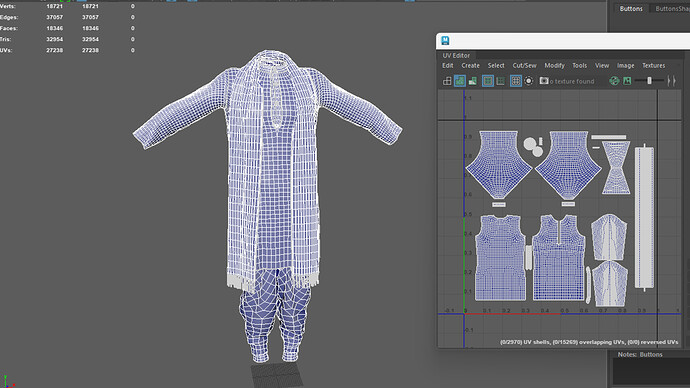Open the Textures menu in UV Editor

pyautogui.click(x=653, y=66)
